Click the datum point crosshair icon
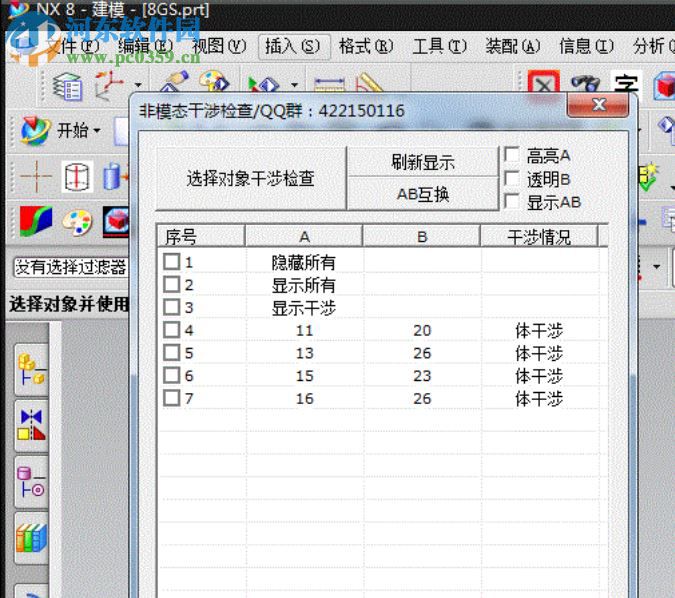The height and width of the screenshot is (598, 675). pos(37,176)
